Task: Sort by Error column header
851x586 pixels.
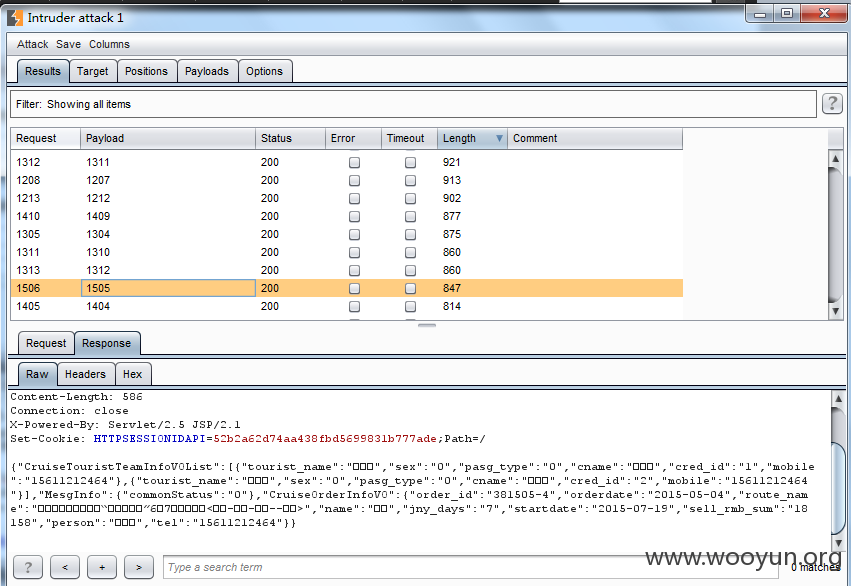Action: click(353, 138)
